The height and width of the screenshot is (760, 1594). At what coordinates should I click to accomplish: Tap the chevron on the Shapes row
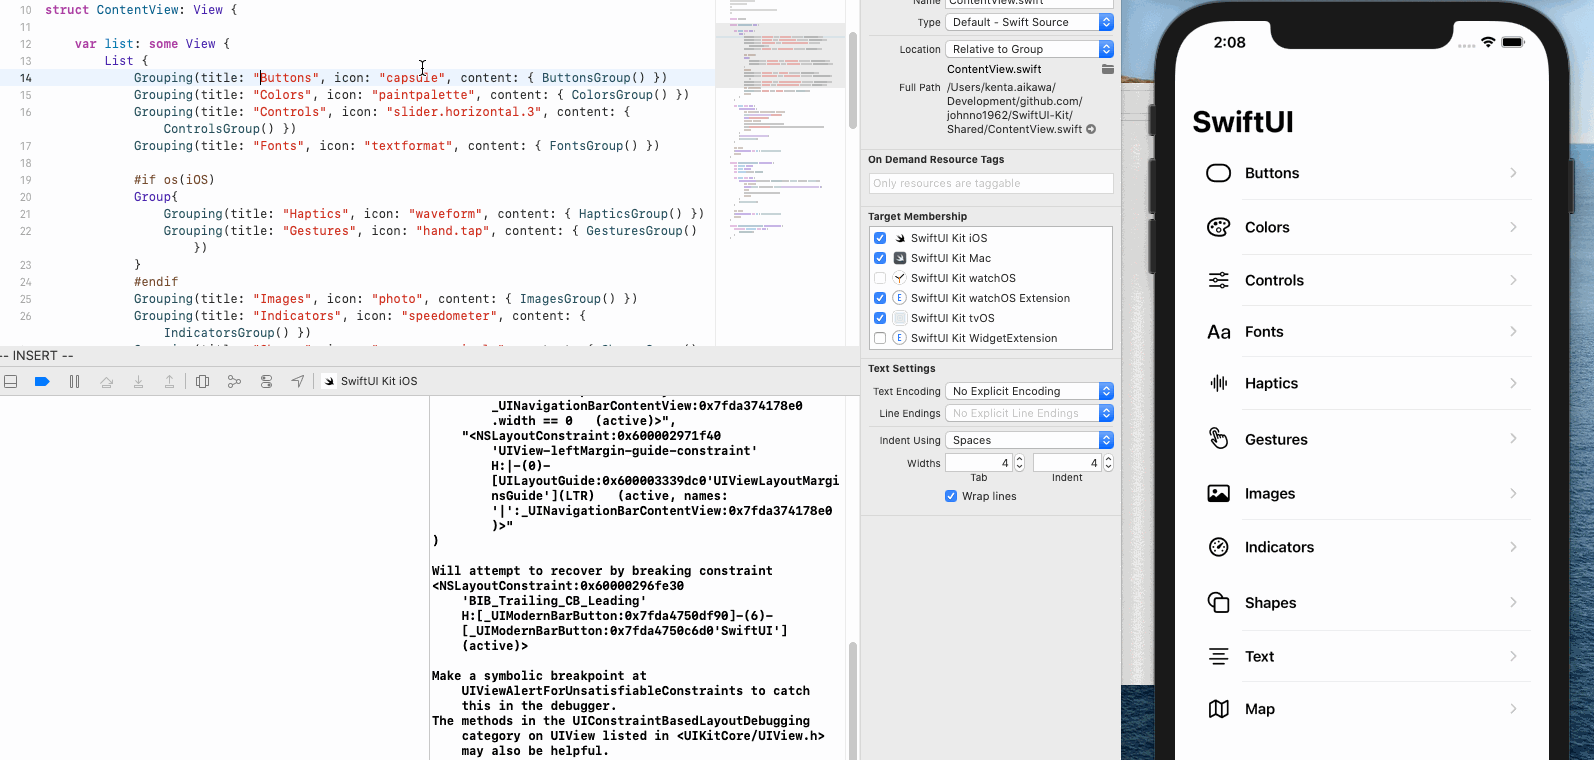pyautogui.click(x=1513, y=602)
